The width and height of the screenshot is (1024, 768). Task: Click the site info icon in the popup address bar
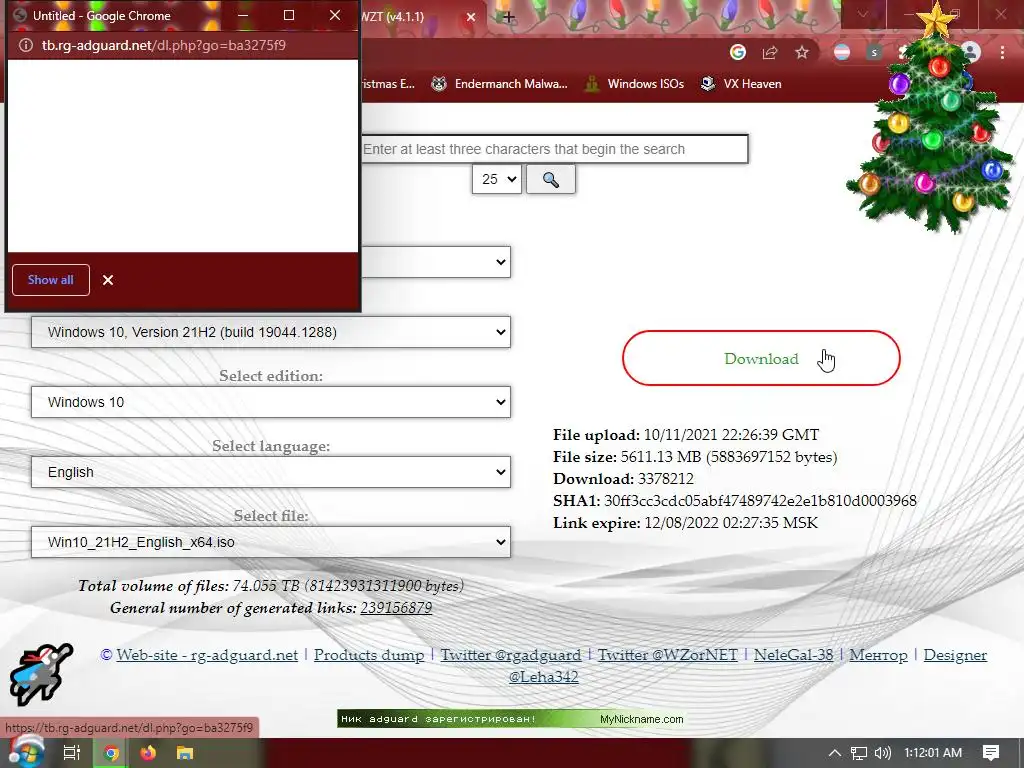[25, 45]
